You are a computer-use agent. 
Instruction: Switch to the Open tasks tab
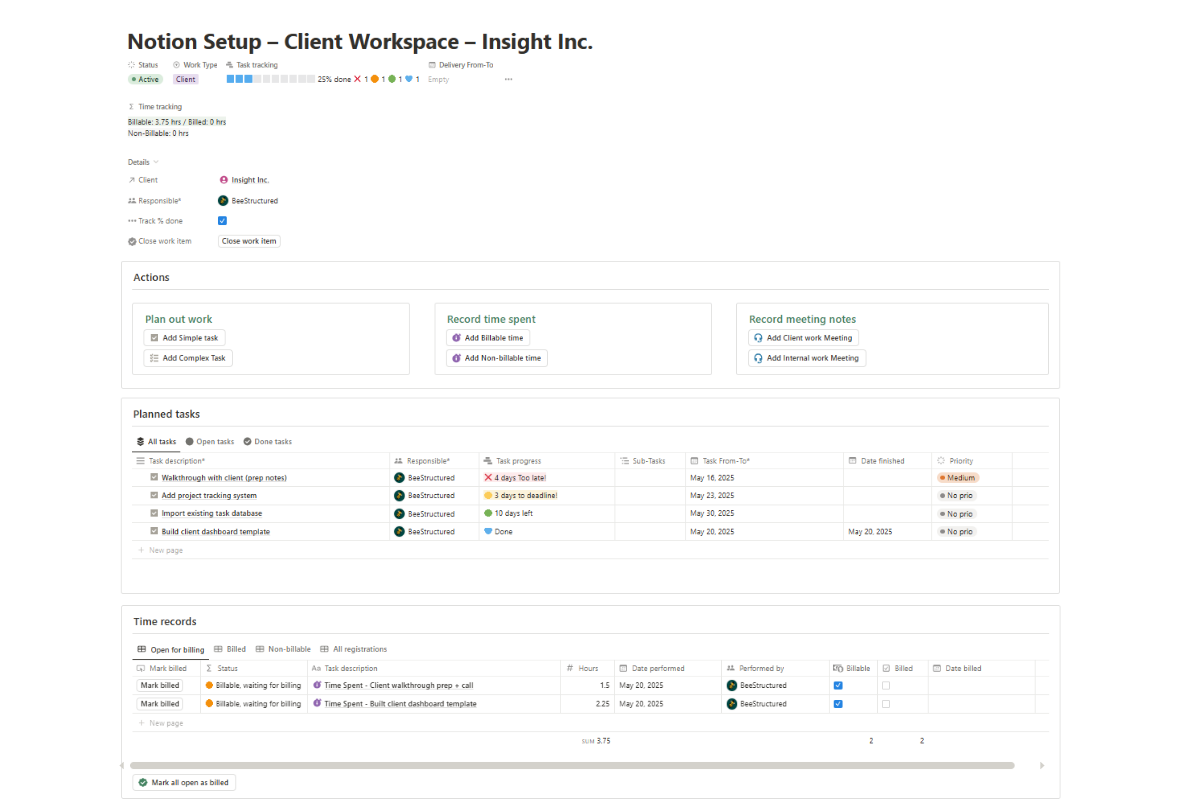[x=210, y=442]
